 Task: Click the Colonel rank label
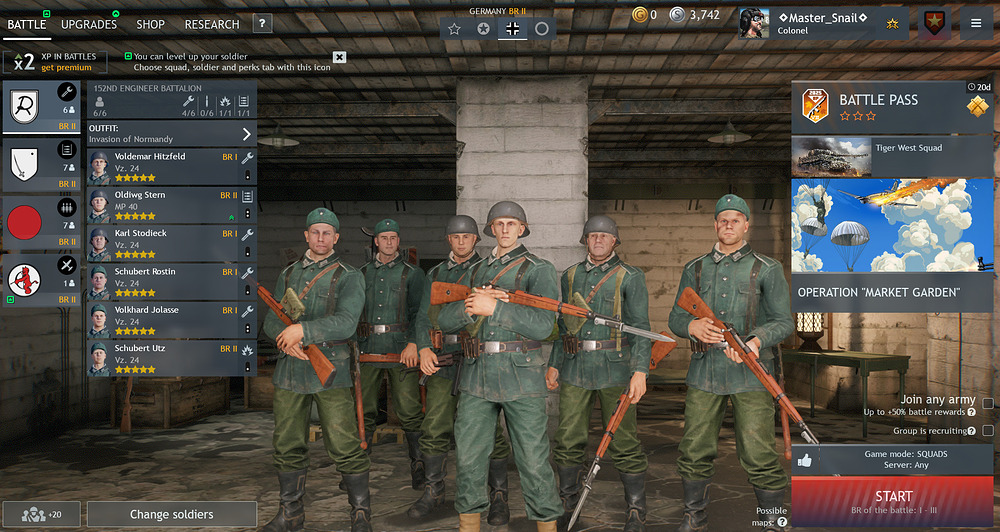click(793, 31)
